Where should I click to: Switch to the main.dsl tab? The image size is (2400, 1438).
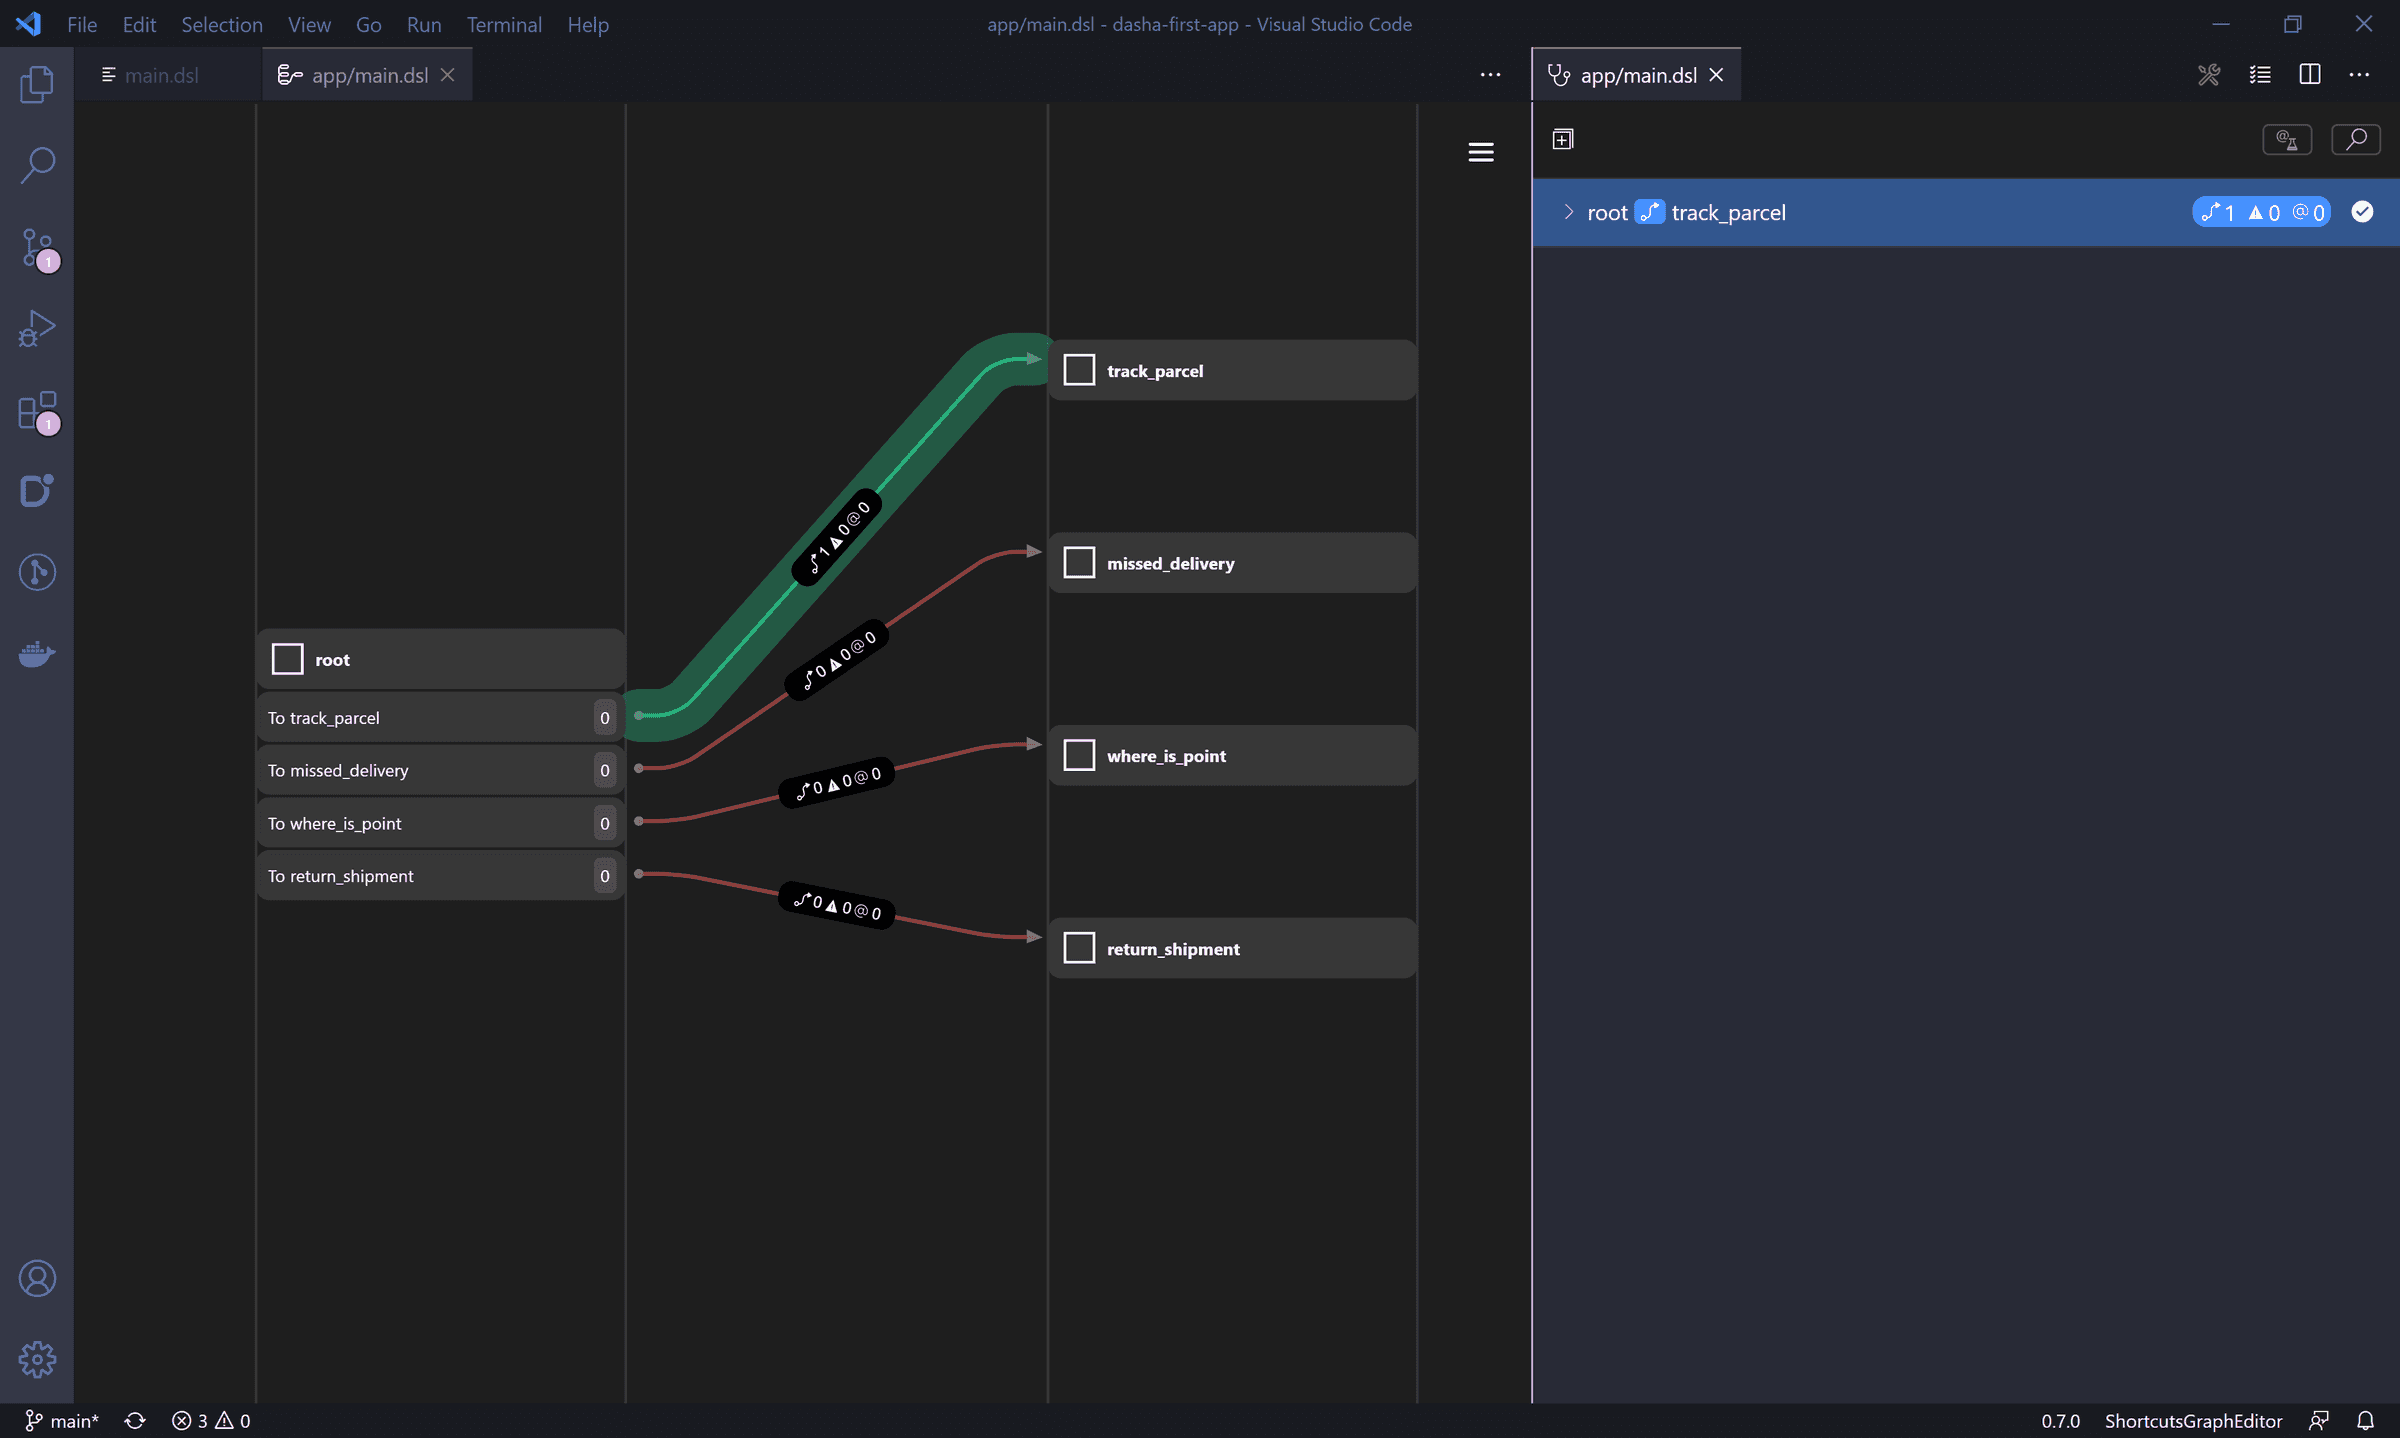[163, 74]
